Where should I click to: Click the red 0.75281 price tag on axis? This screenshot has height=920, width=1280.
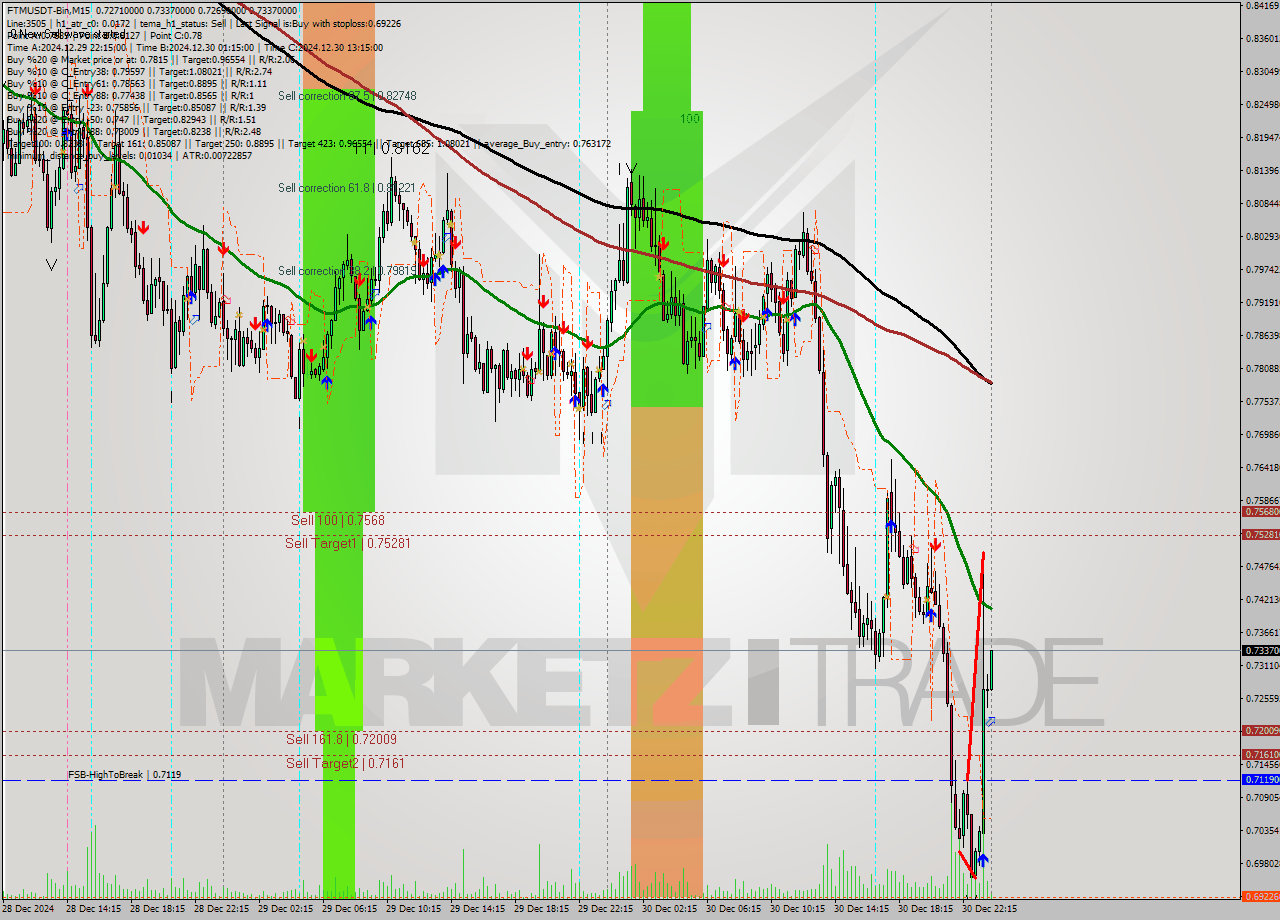tap(1261, 535)
